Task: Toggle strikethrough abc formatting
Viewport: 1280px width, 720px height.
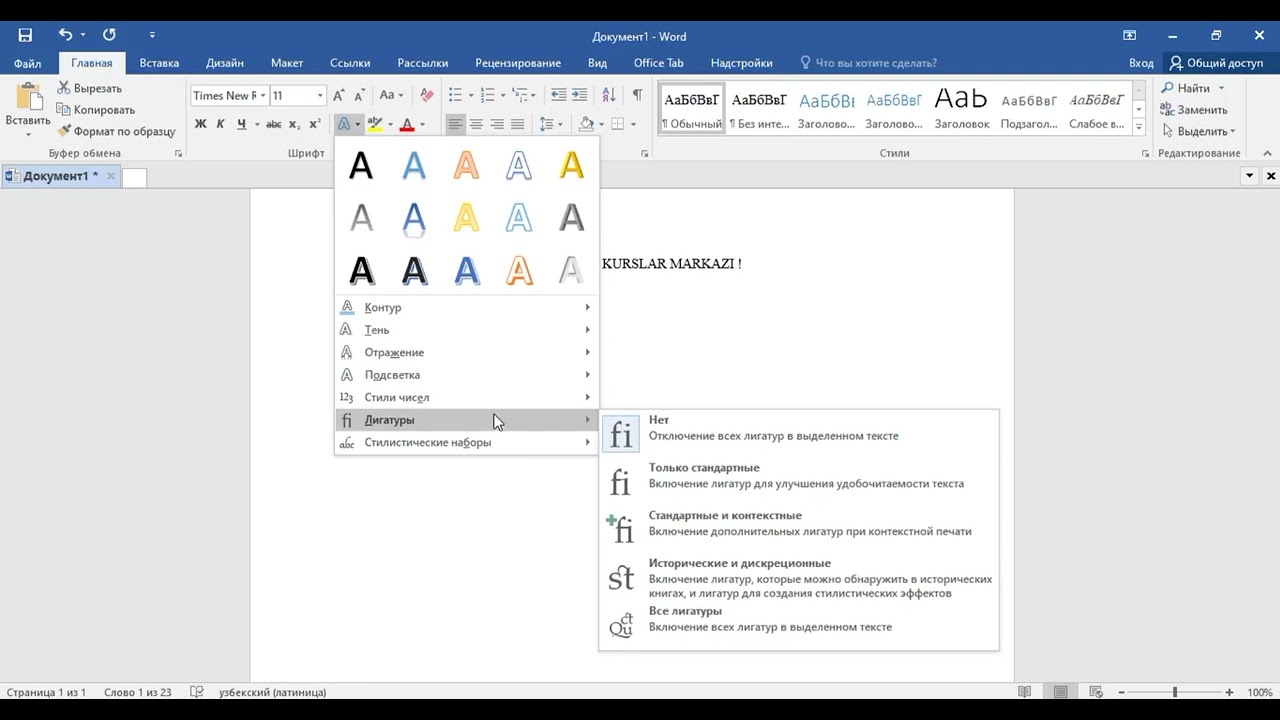Action: [274, 124]
